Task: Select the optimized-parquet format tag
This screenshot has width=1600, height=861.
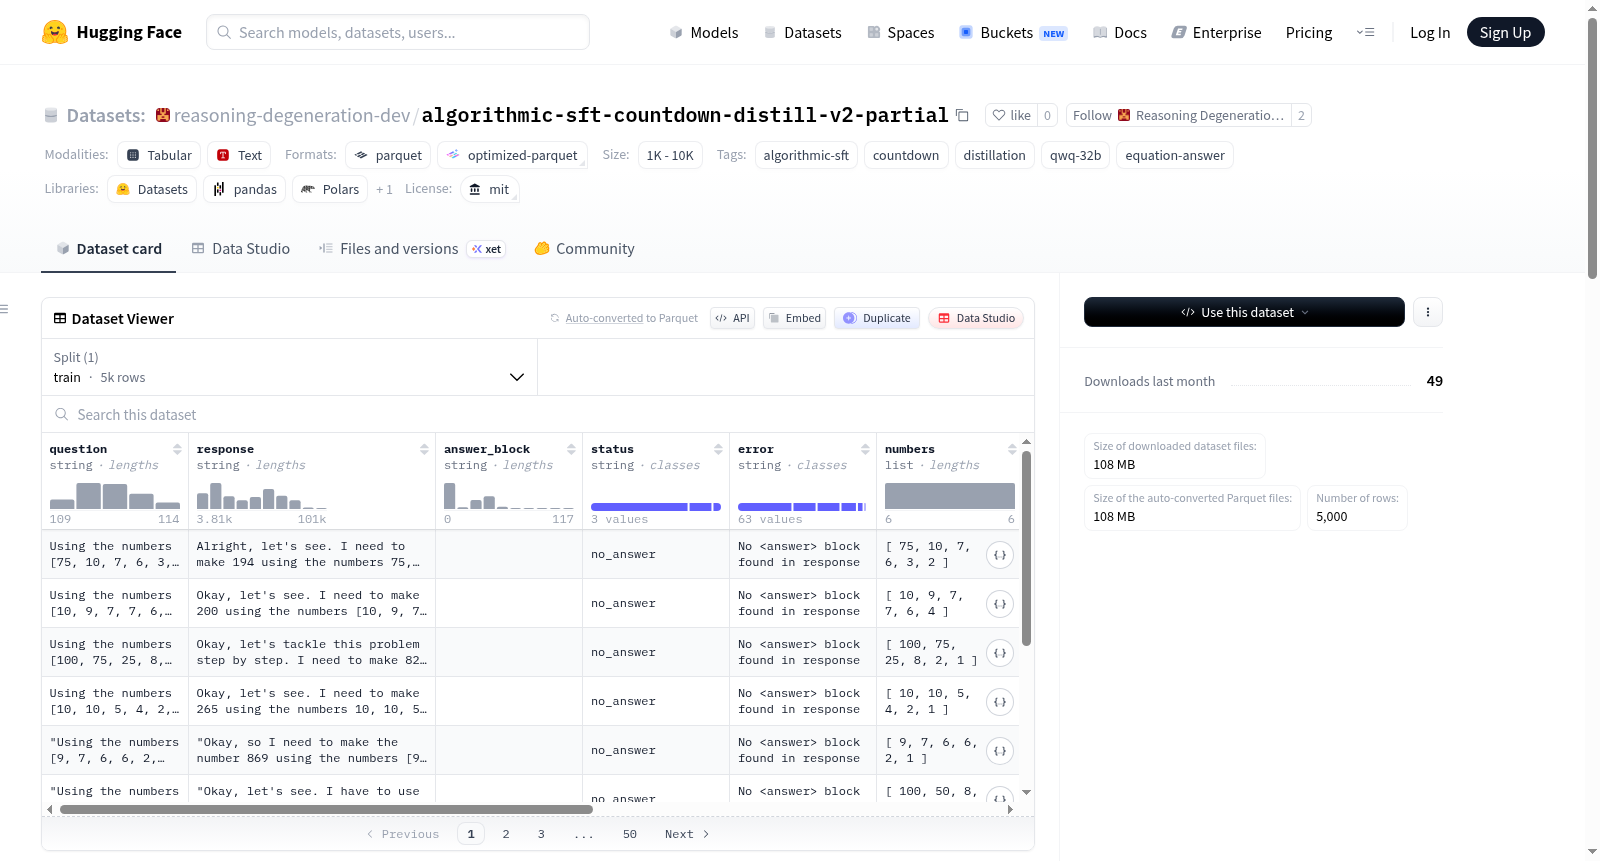Action: [x=512, y=155]
